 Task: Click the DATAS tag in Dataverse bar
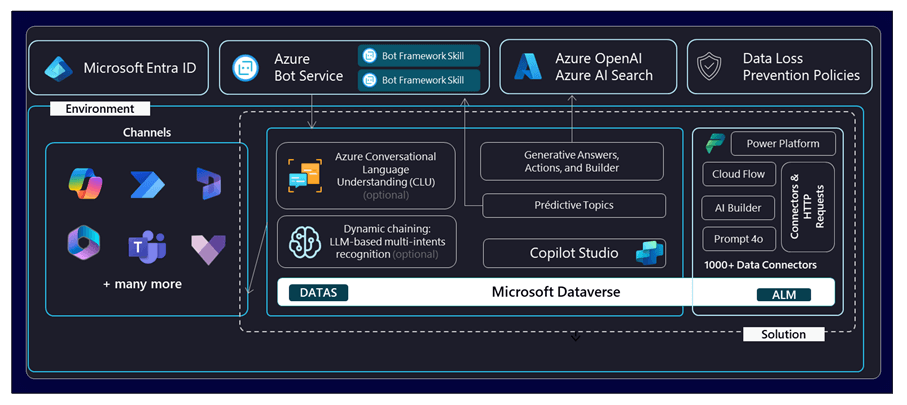pos(319,293)
